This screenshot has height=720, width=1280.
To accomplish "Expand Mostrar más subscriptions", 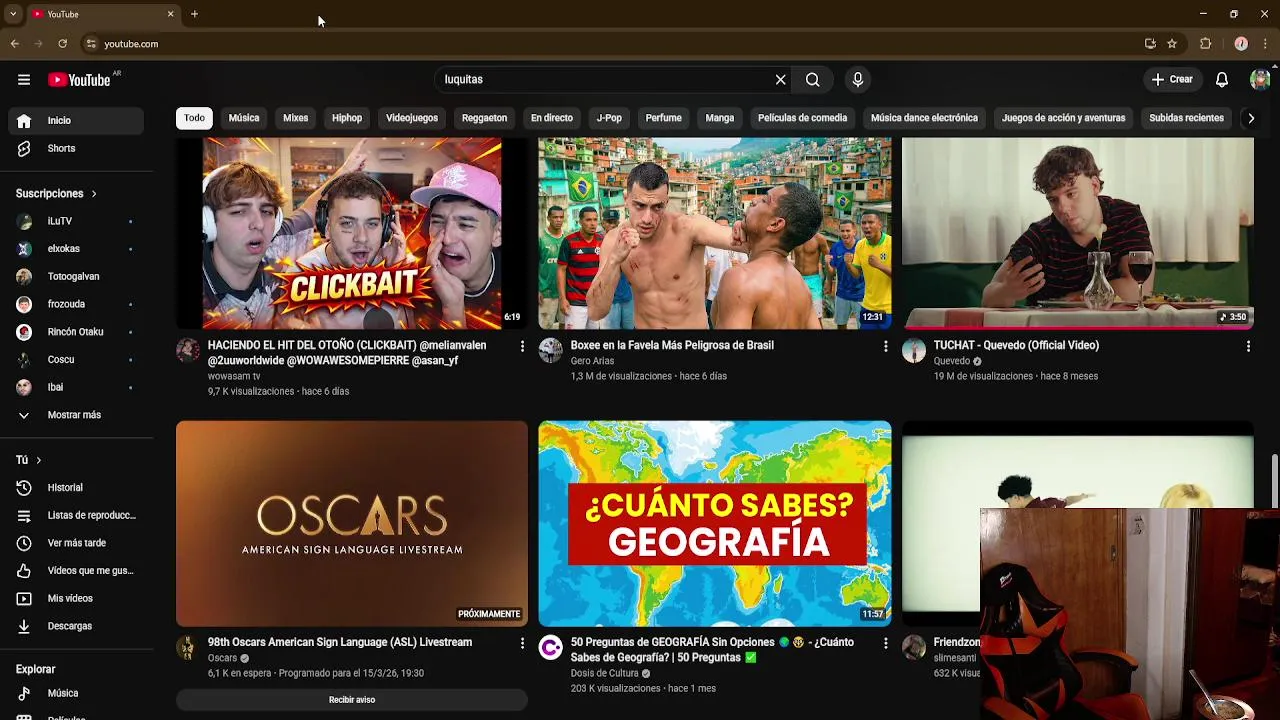I will coord(76,415).
